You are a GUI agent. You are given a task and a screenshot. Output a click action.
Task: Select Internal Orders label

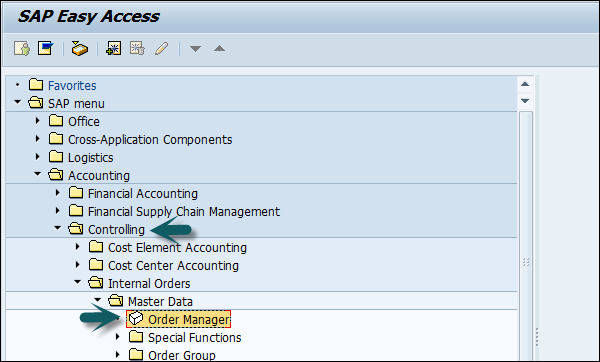(149, 283)
